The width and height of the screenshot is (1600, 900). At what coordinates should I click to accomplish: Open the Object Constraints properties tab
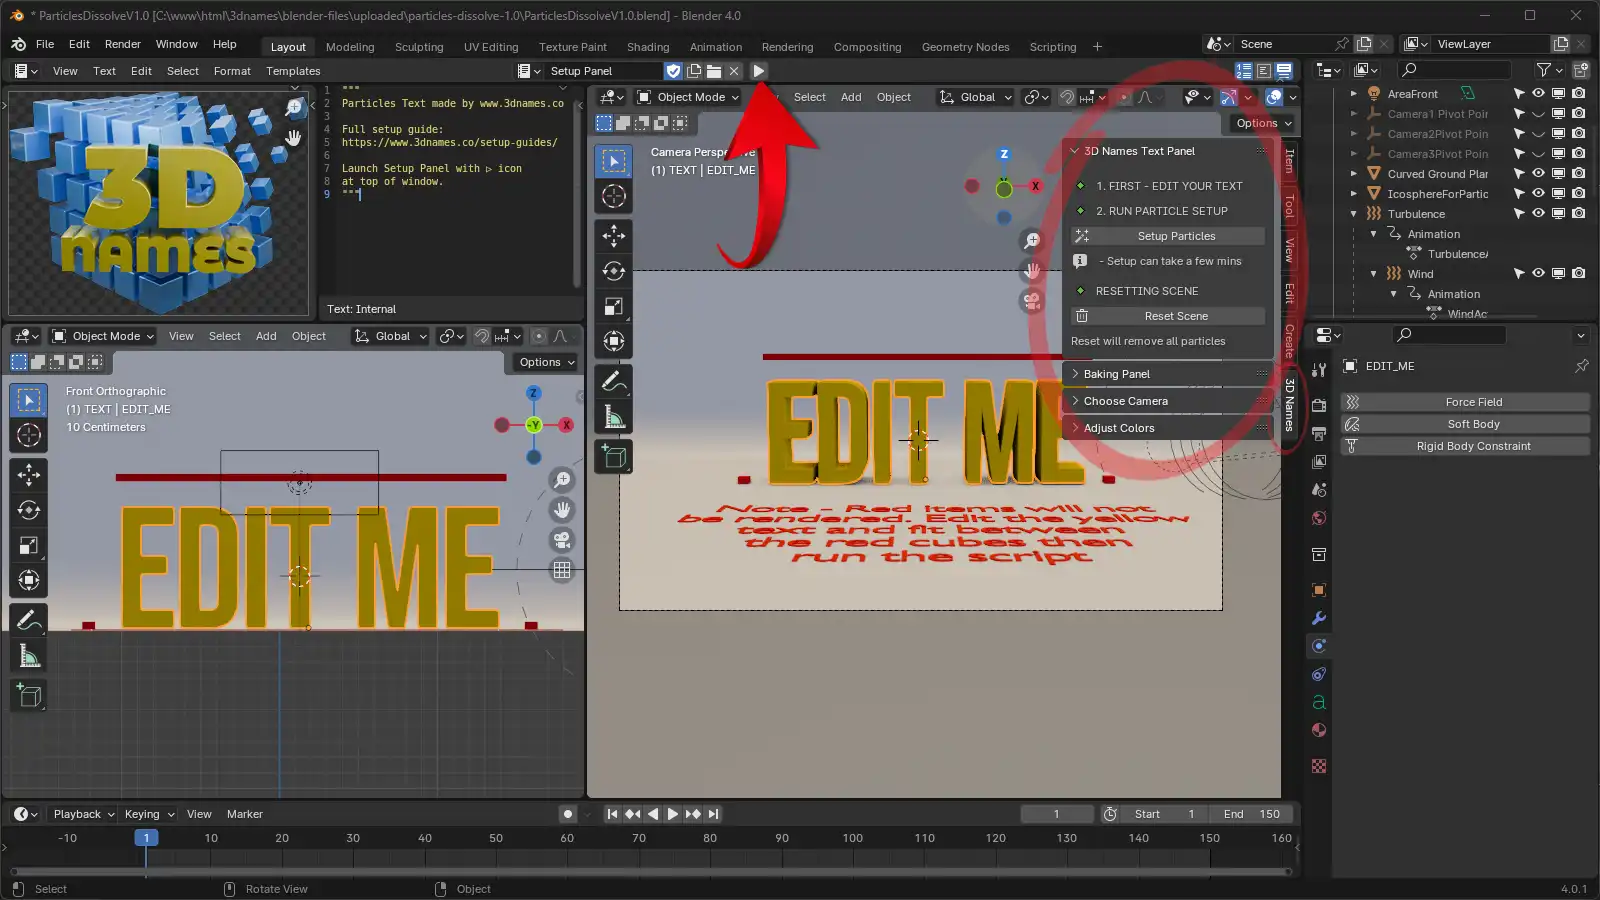click(1319, 674)
